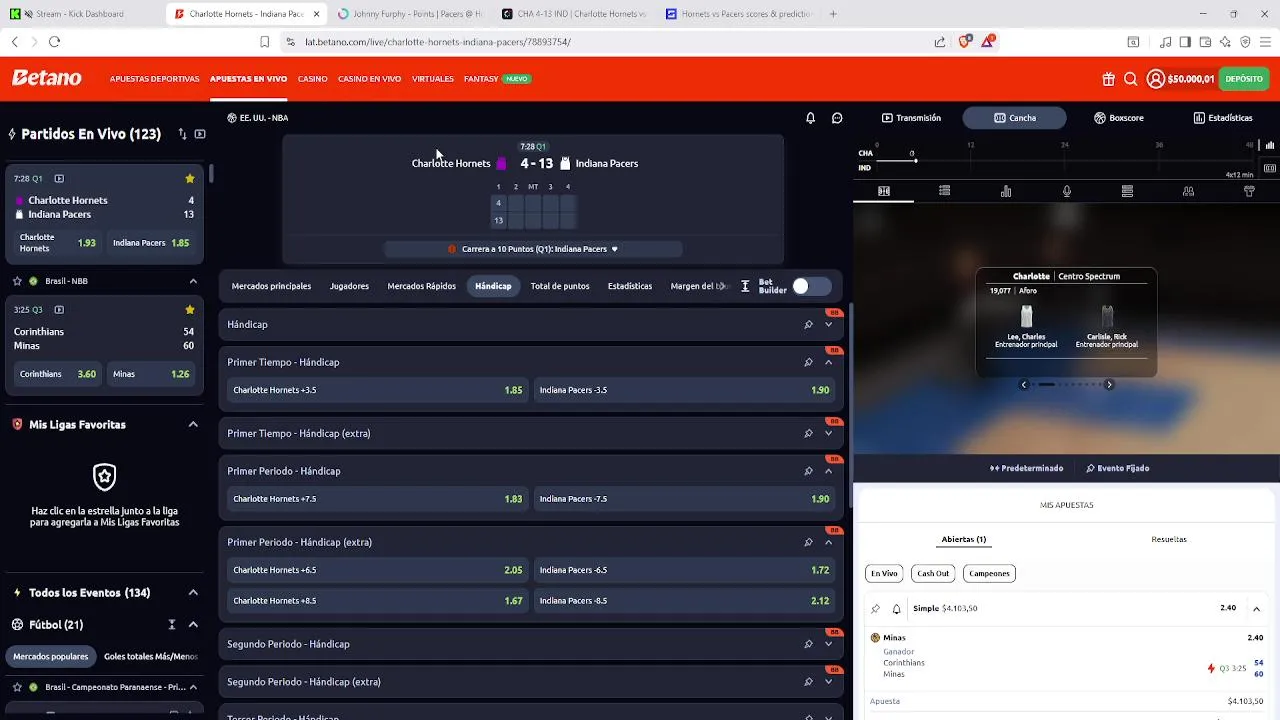Open the search magnifier in Betano header
1280x720 pixels.
coord(1131,79)
